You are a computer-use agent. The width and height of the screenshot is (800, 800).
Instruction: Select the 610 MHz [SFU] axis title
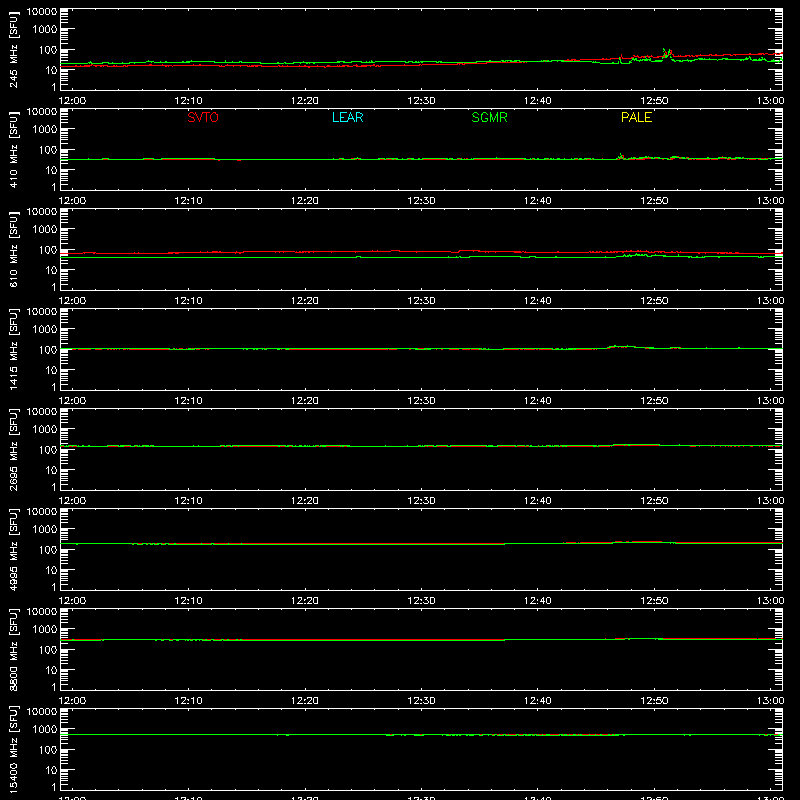(x=14, y=250)
